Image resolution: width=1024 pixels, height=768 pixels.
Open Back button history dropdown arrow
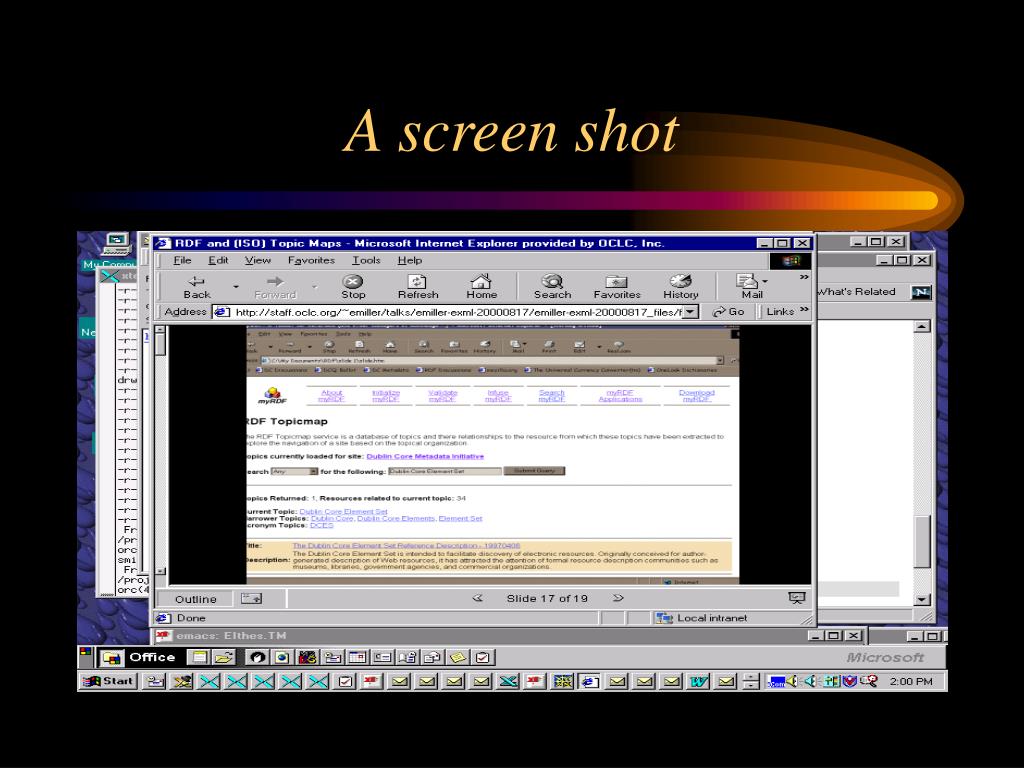coord(236,286)
